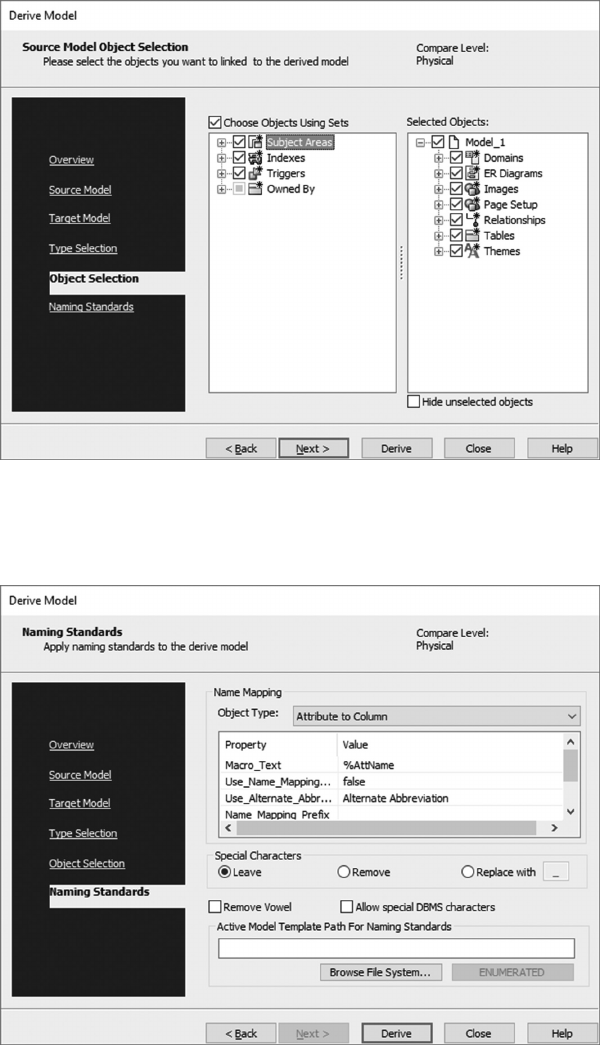Viewport: 600px width, 1045px height.
Task: Open Type Selection in the Naming Standards dialog sidebar
Action: point(83,833)
